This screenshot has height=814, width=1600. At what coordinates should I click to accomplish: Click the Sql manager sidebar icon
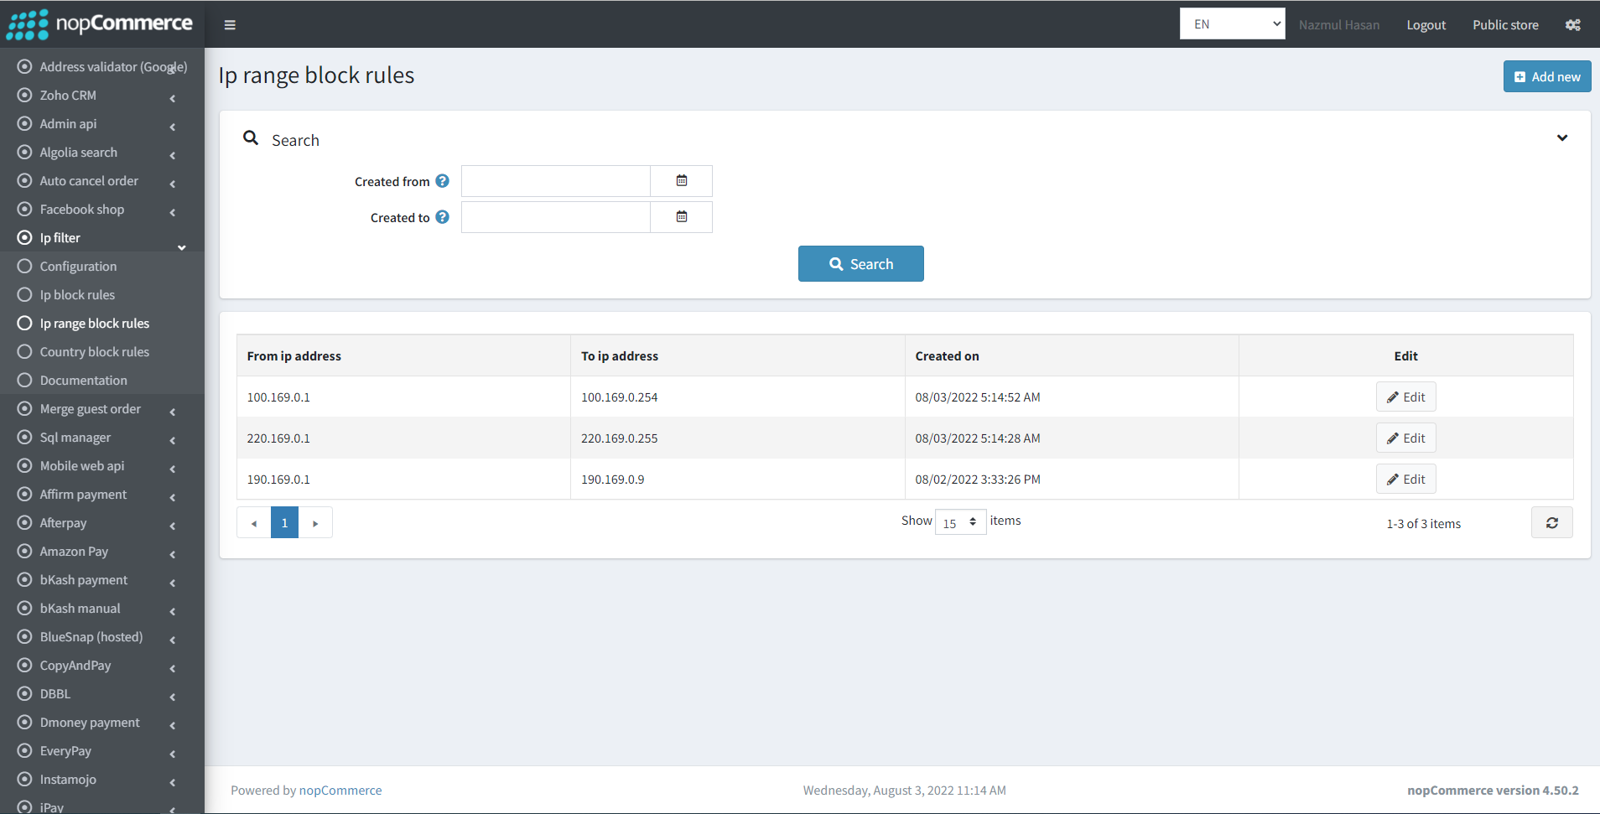(25, 437)
